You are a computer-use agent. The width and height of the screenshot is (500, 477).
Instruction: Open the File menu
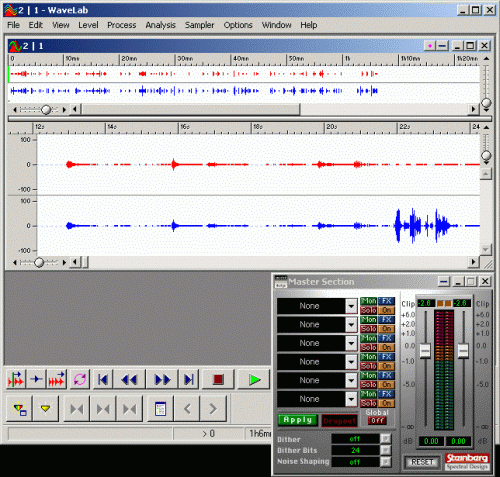13,25
